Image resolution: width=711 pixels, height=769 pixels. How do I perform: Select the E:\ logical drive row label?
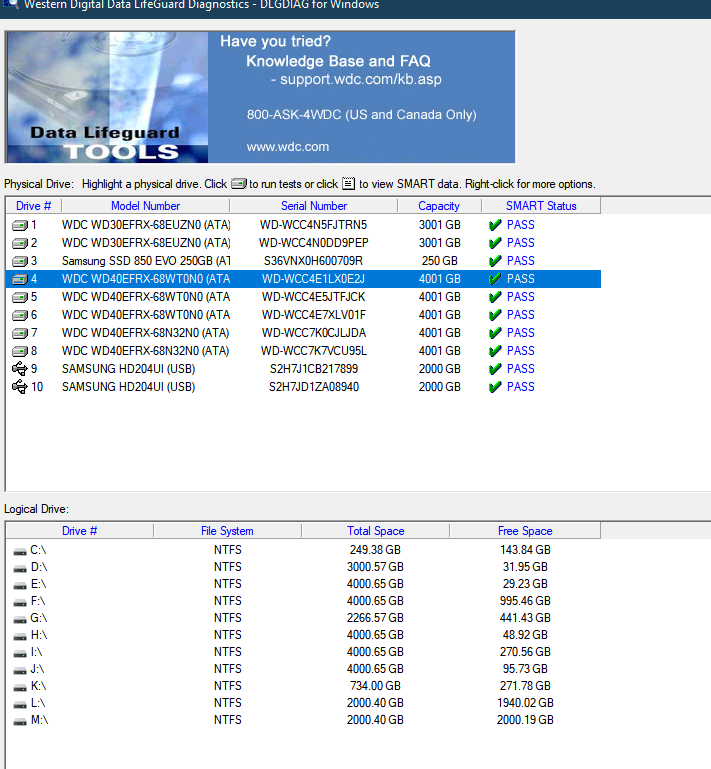(38, 584)
